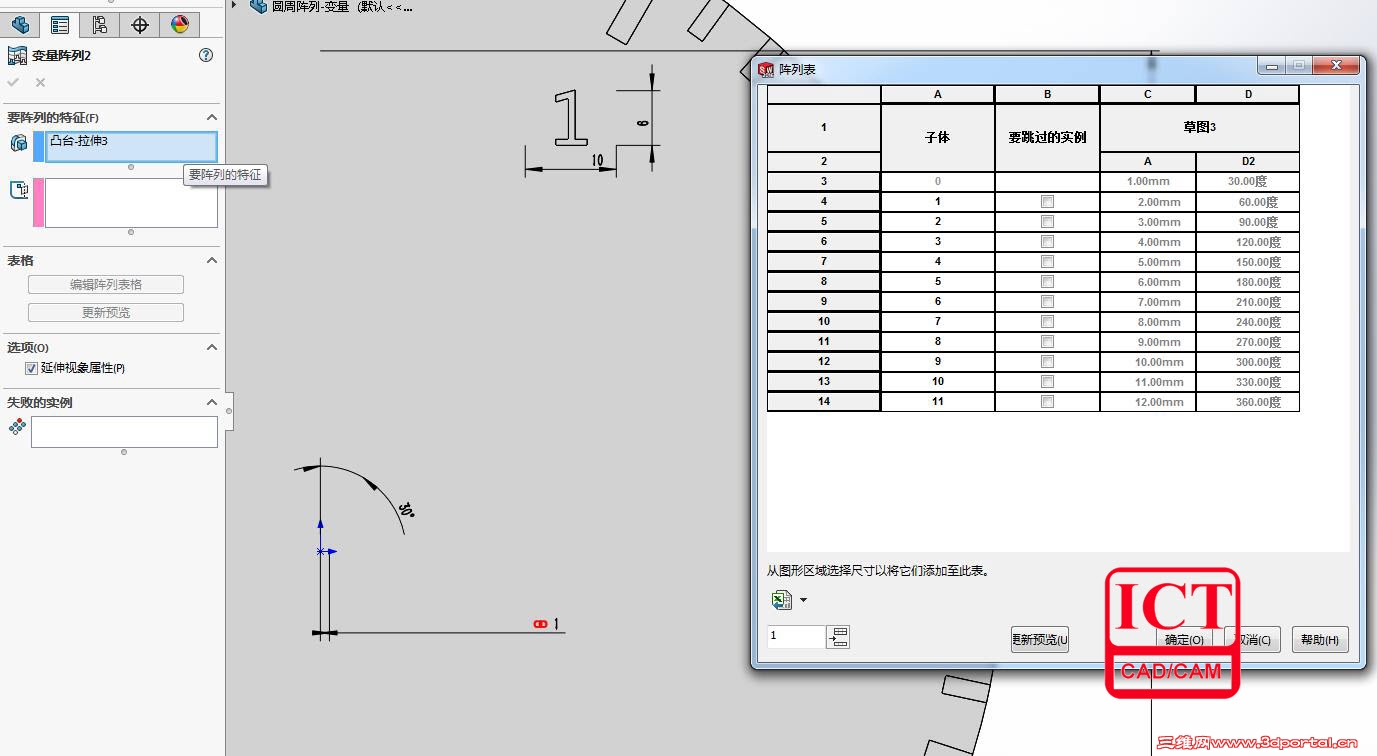Screen dimensions: 1377x756
Task: Check skip-instance box for instance 3
Action: pos(1047,242)
